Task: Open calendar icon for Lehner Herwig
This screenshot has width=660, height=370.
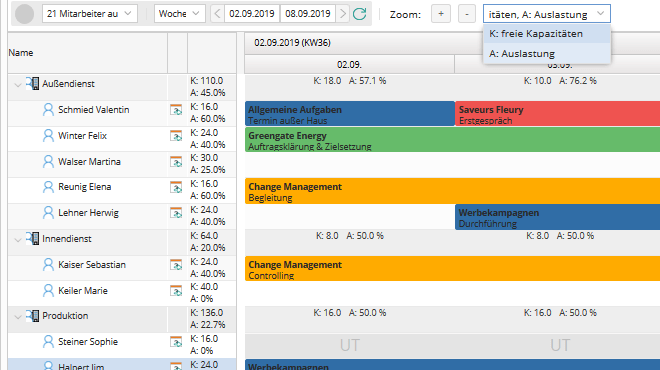Action: tap(176, 213)
